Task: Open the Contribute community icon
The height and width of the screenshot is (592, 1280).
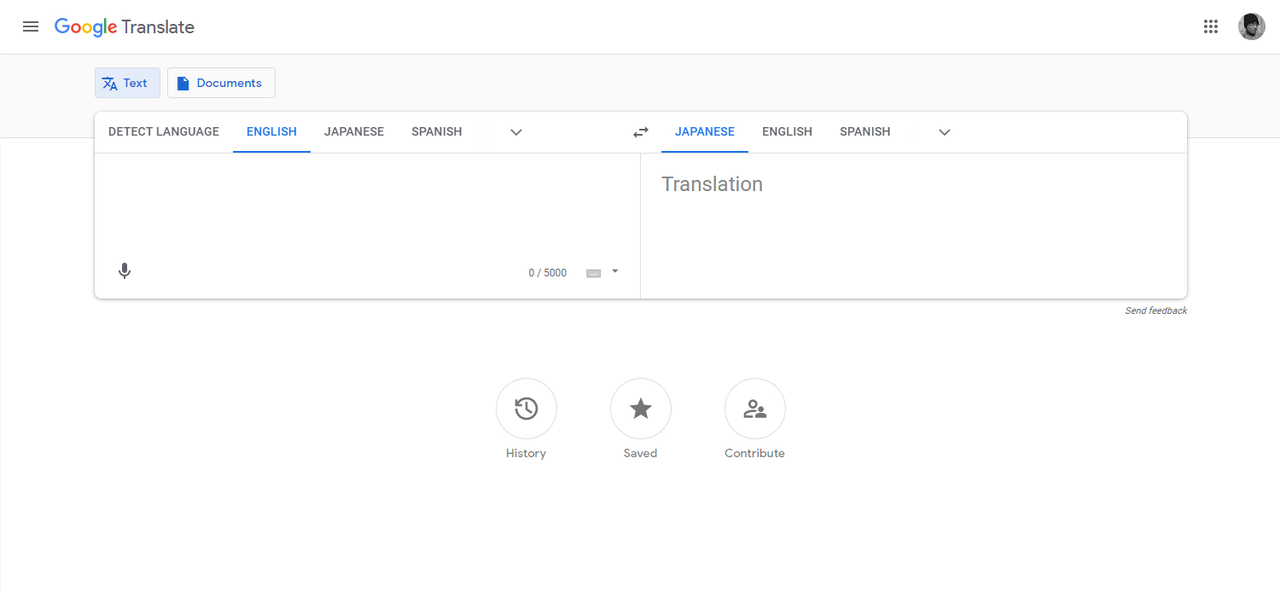Action: click(x=755, y=409)
